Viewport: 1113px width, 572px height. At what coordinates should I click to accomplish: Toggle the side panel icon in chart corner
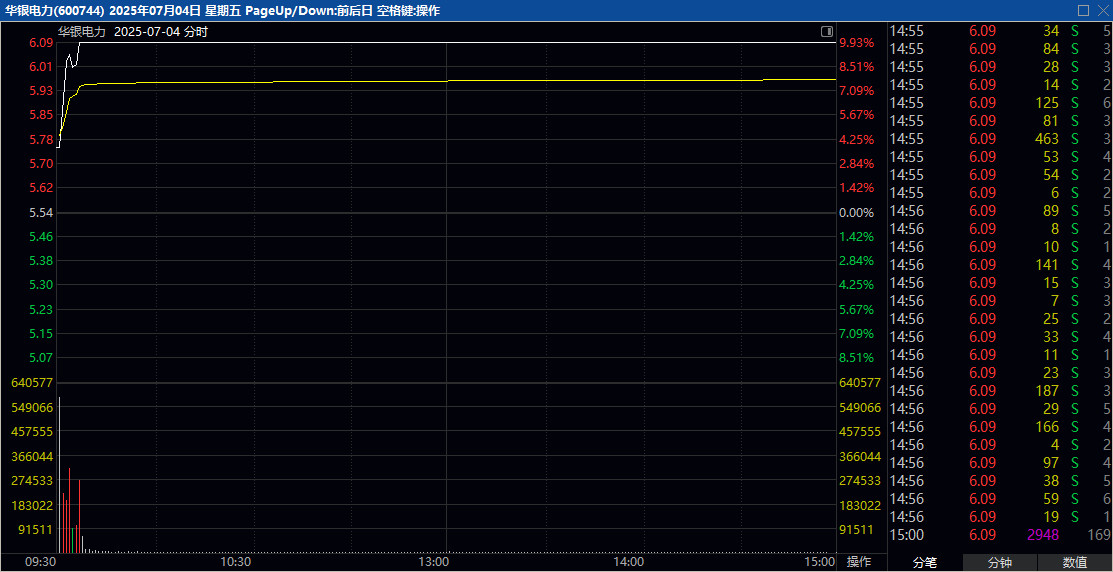click(826, 32)
